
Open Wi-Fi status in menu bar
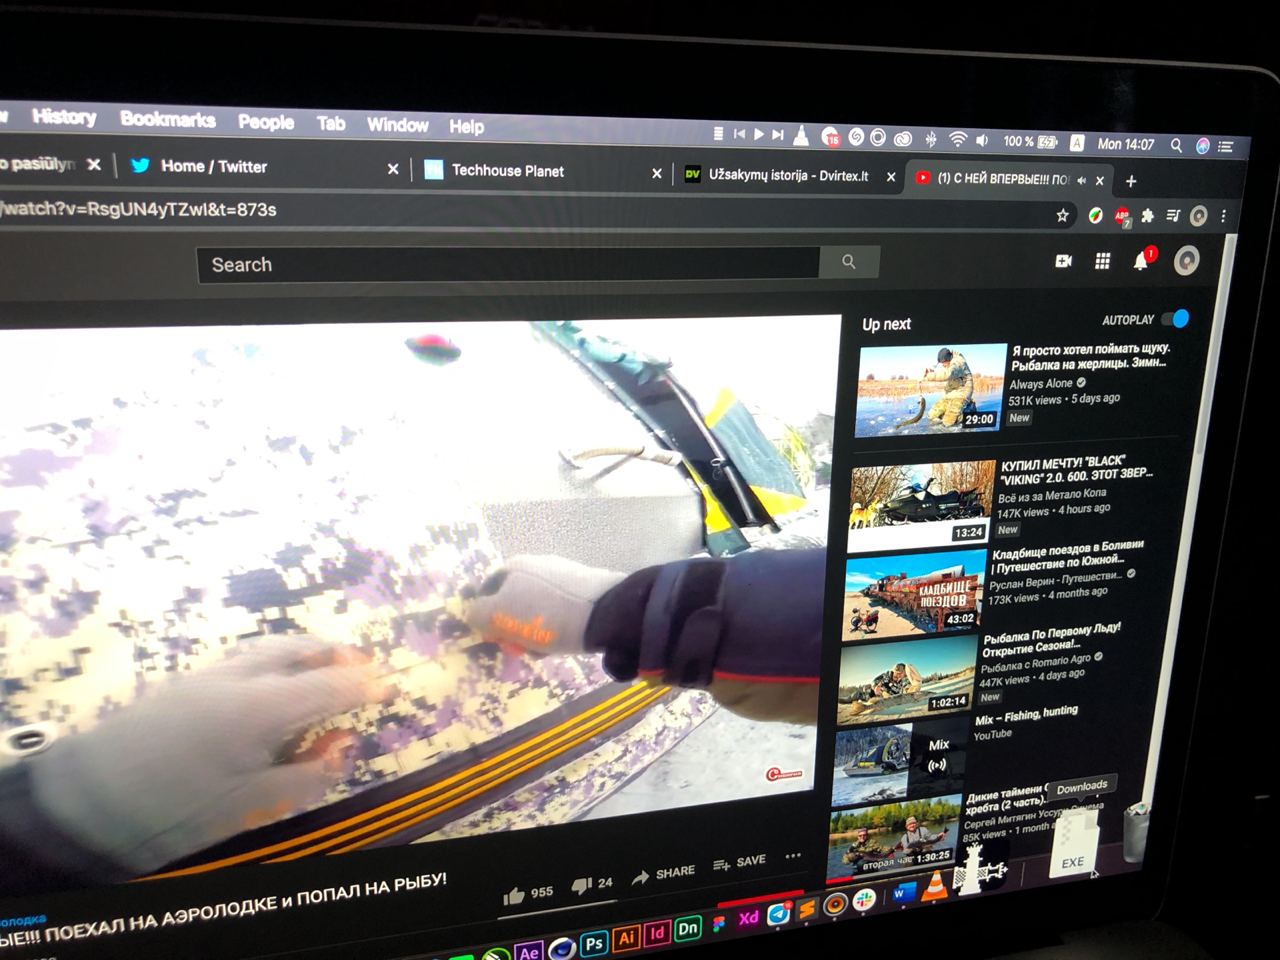pyautogui.click(x=957, y=139)
